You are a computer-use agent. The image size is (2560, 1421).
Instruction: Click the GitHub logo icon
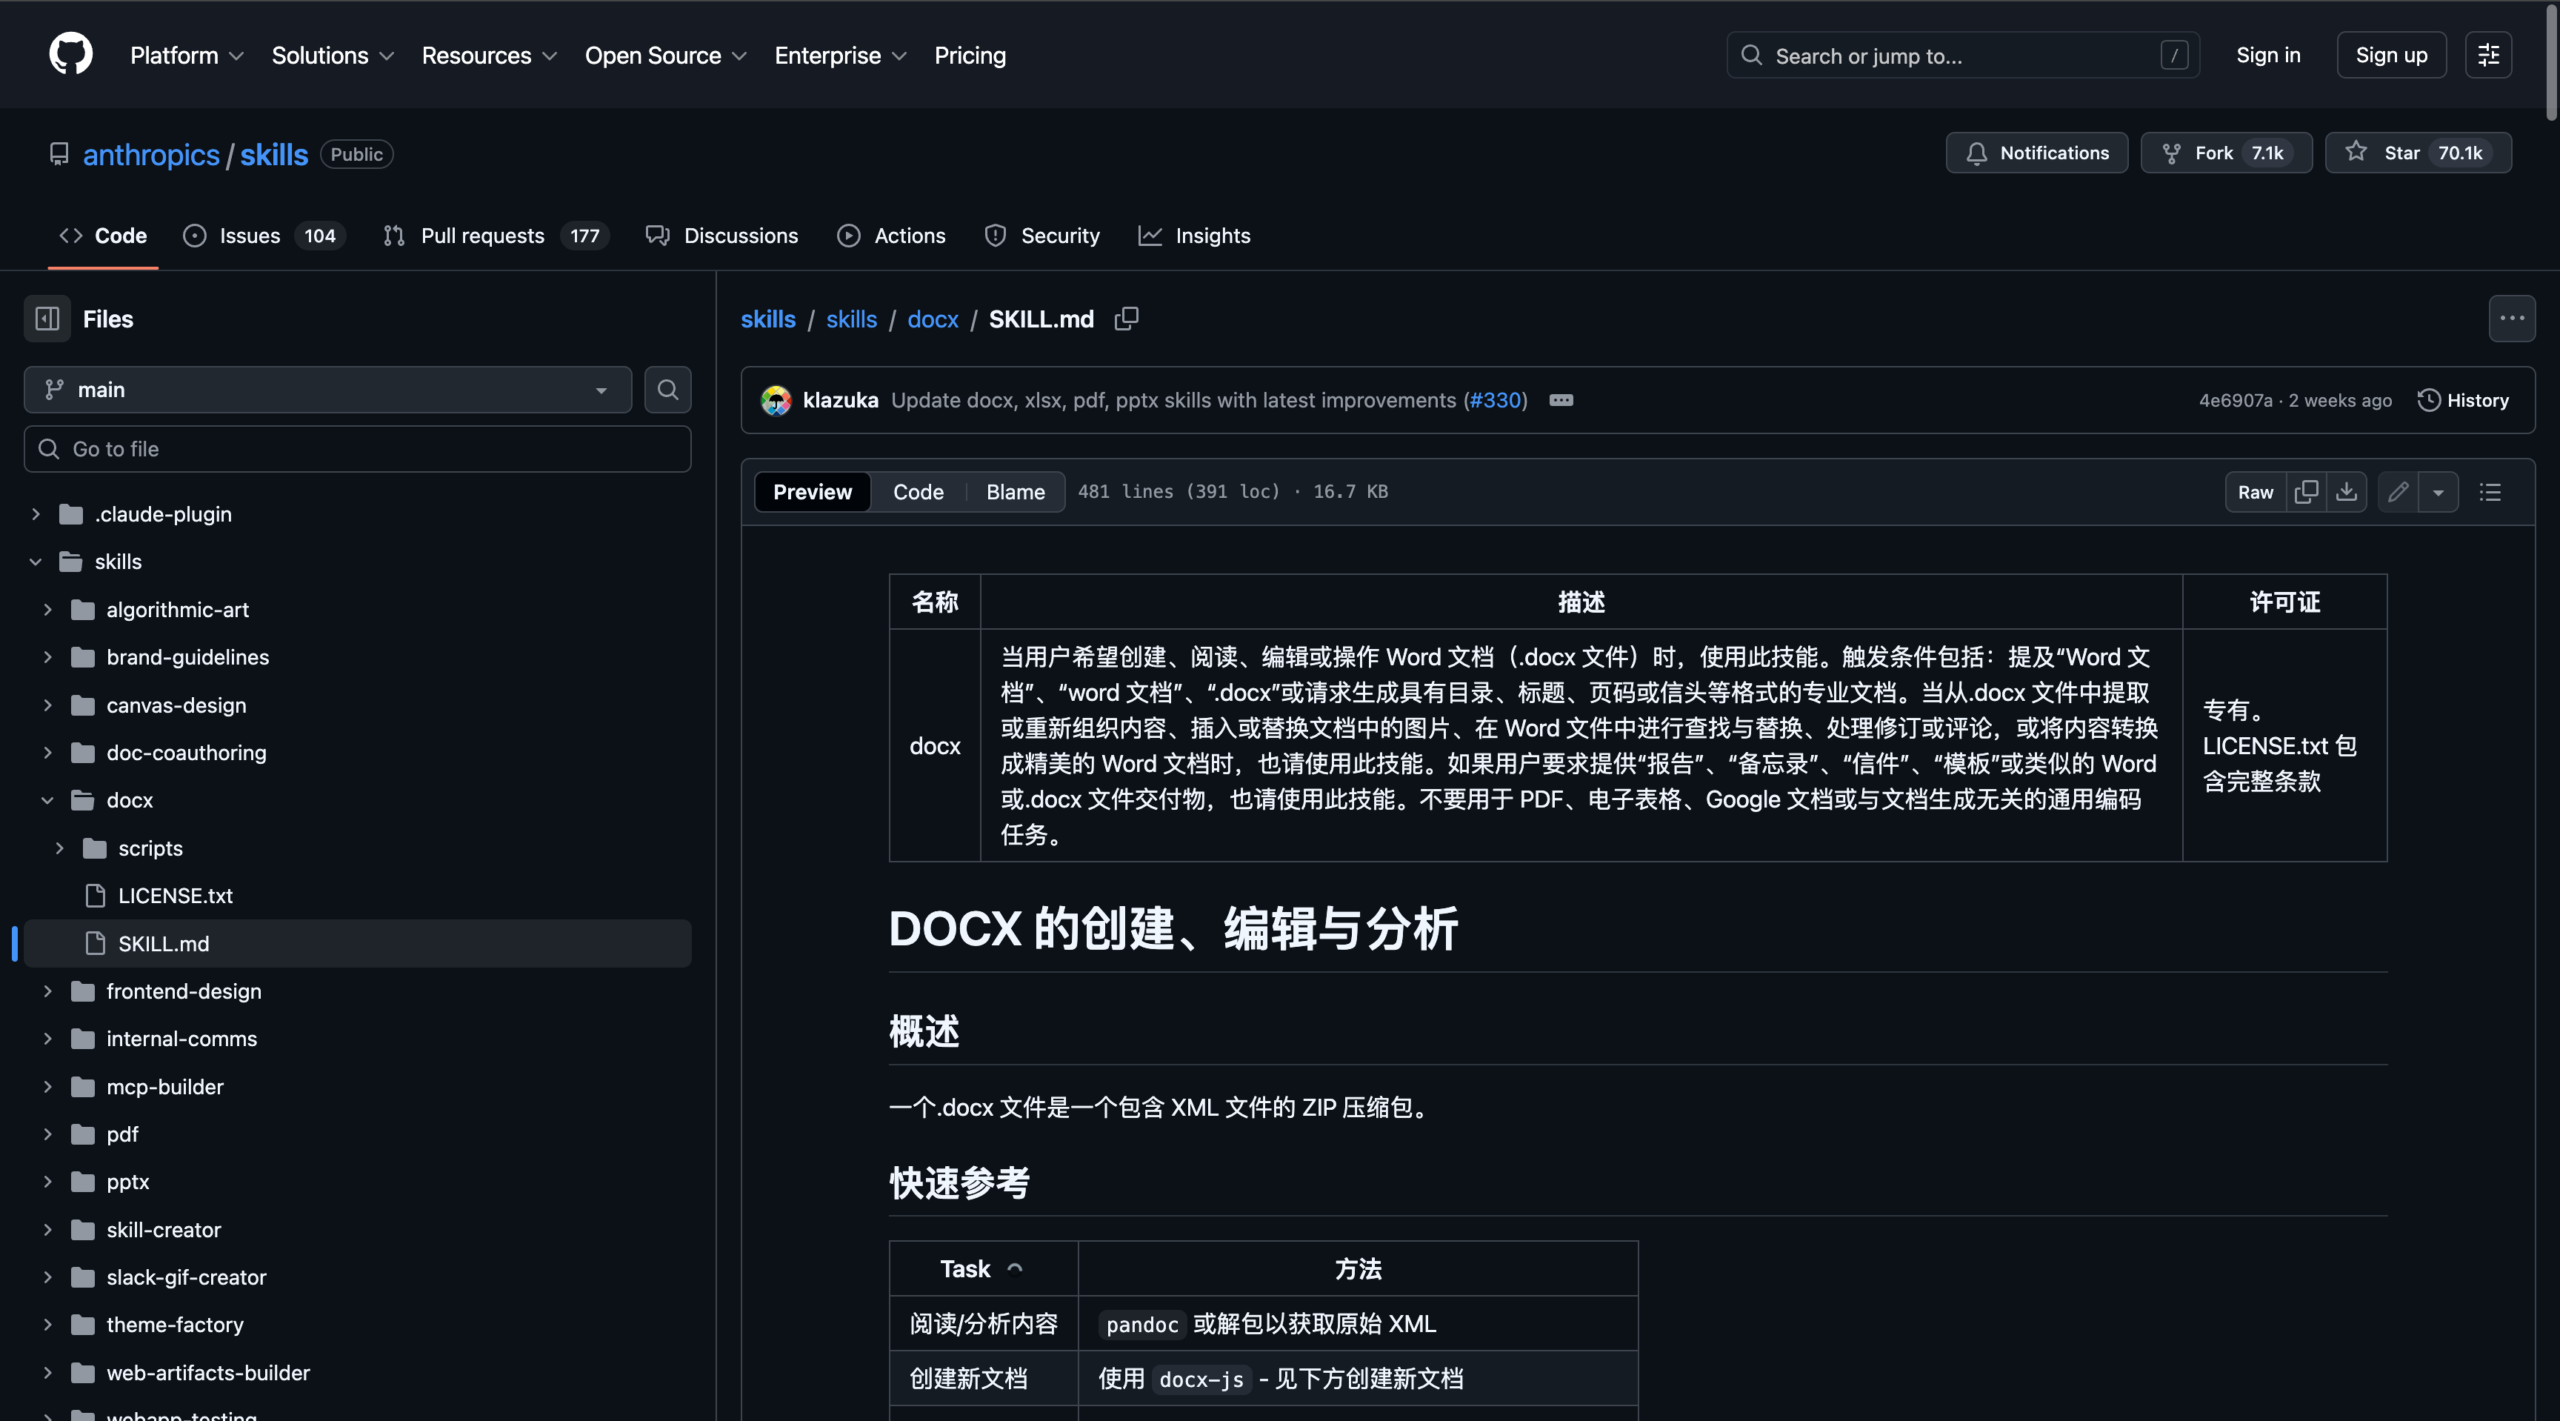click(70, 53)
